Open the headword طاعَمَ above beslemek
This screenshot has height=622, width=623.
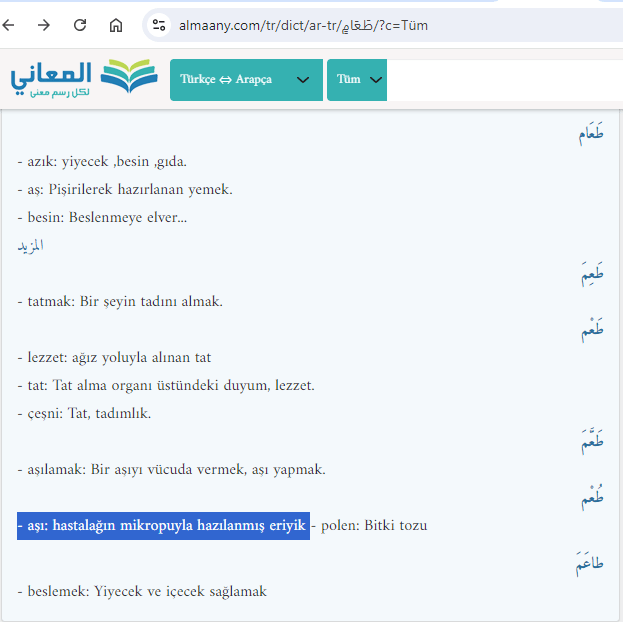tap(589, 565)
